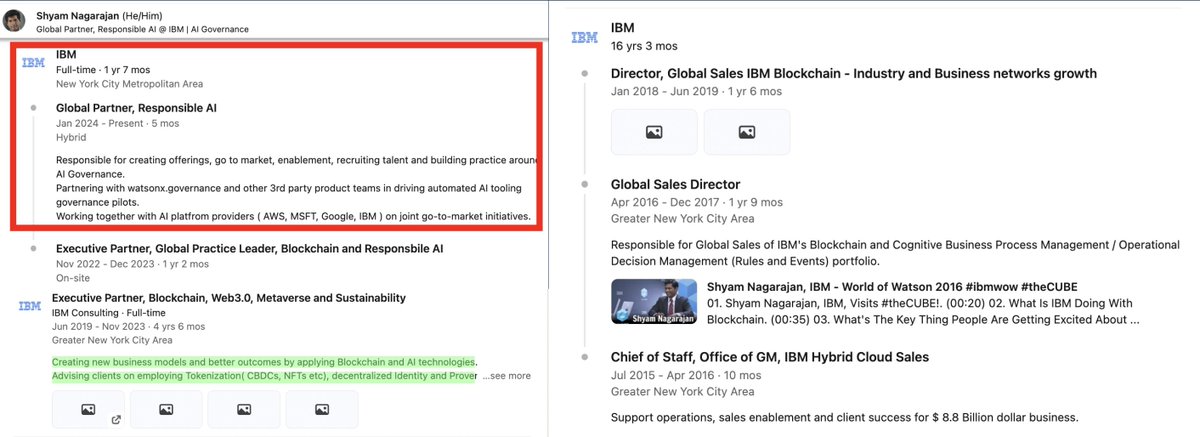This screenshot has height=437, width=1200.
Task: Click the highlighted line 'Creating new business models and better outcomes'
Action: 264,361
